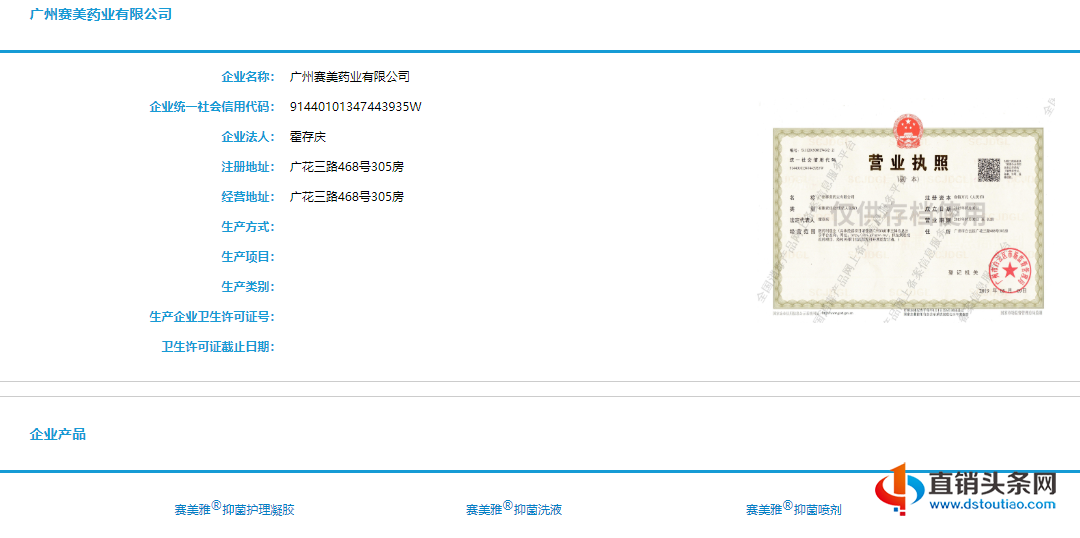
Task: Click the 企业产品 section heading
Action: tap(58, 434)
